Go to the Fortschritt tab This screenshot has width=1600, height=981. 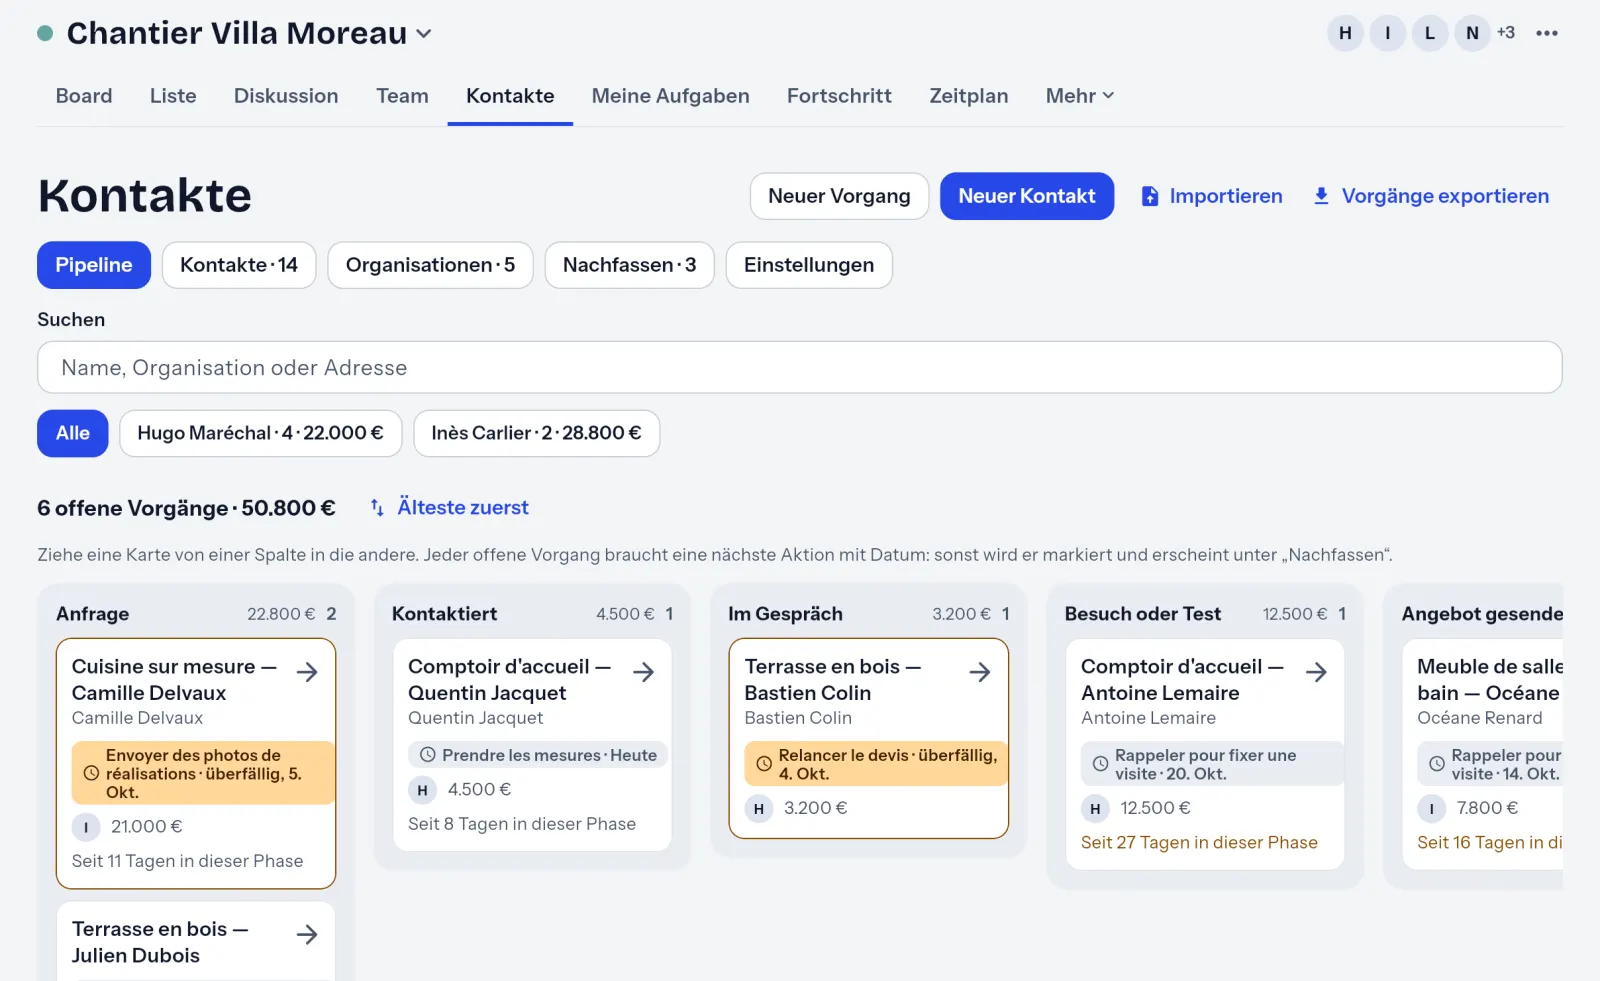point(839,96)
